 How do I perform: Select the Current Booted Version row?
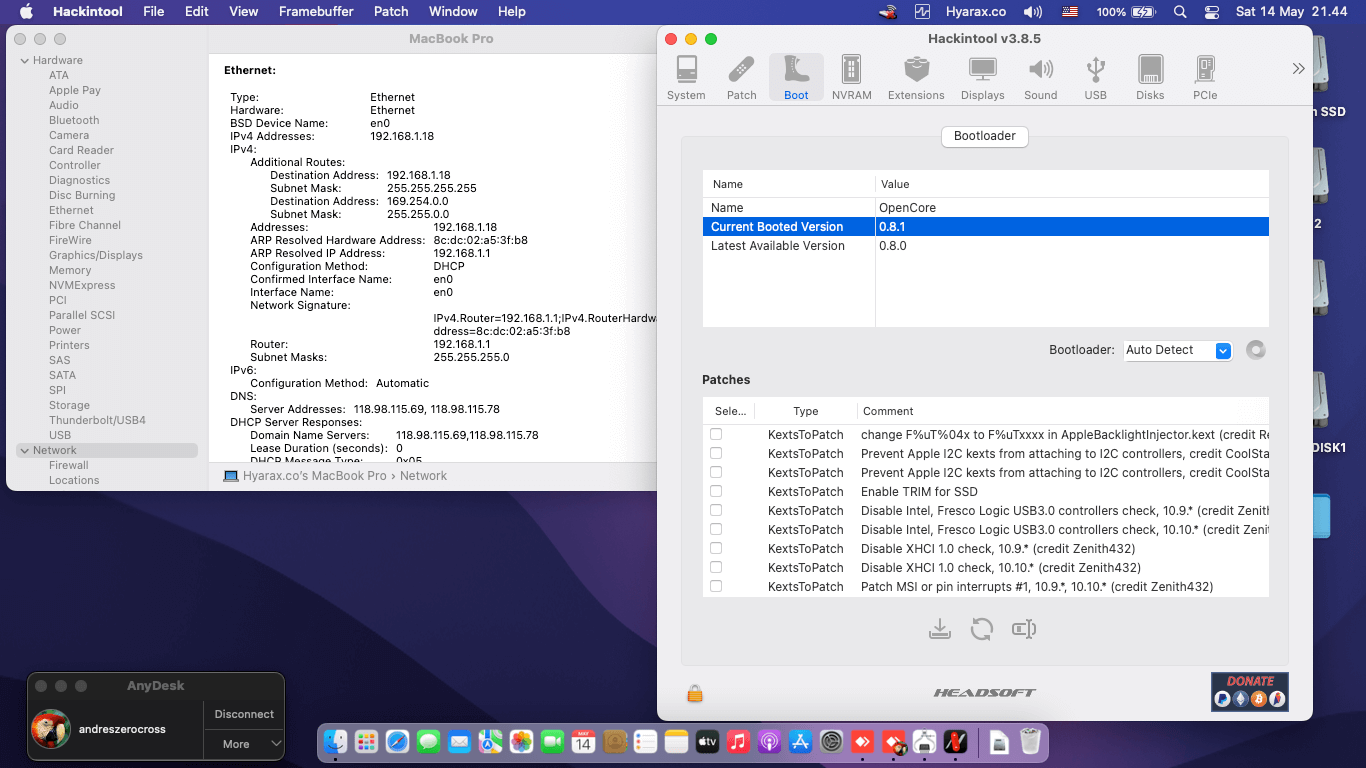click(x=985, y=227)
